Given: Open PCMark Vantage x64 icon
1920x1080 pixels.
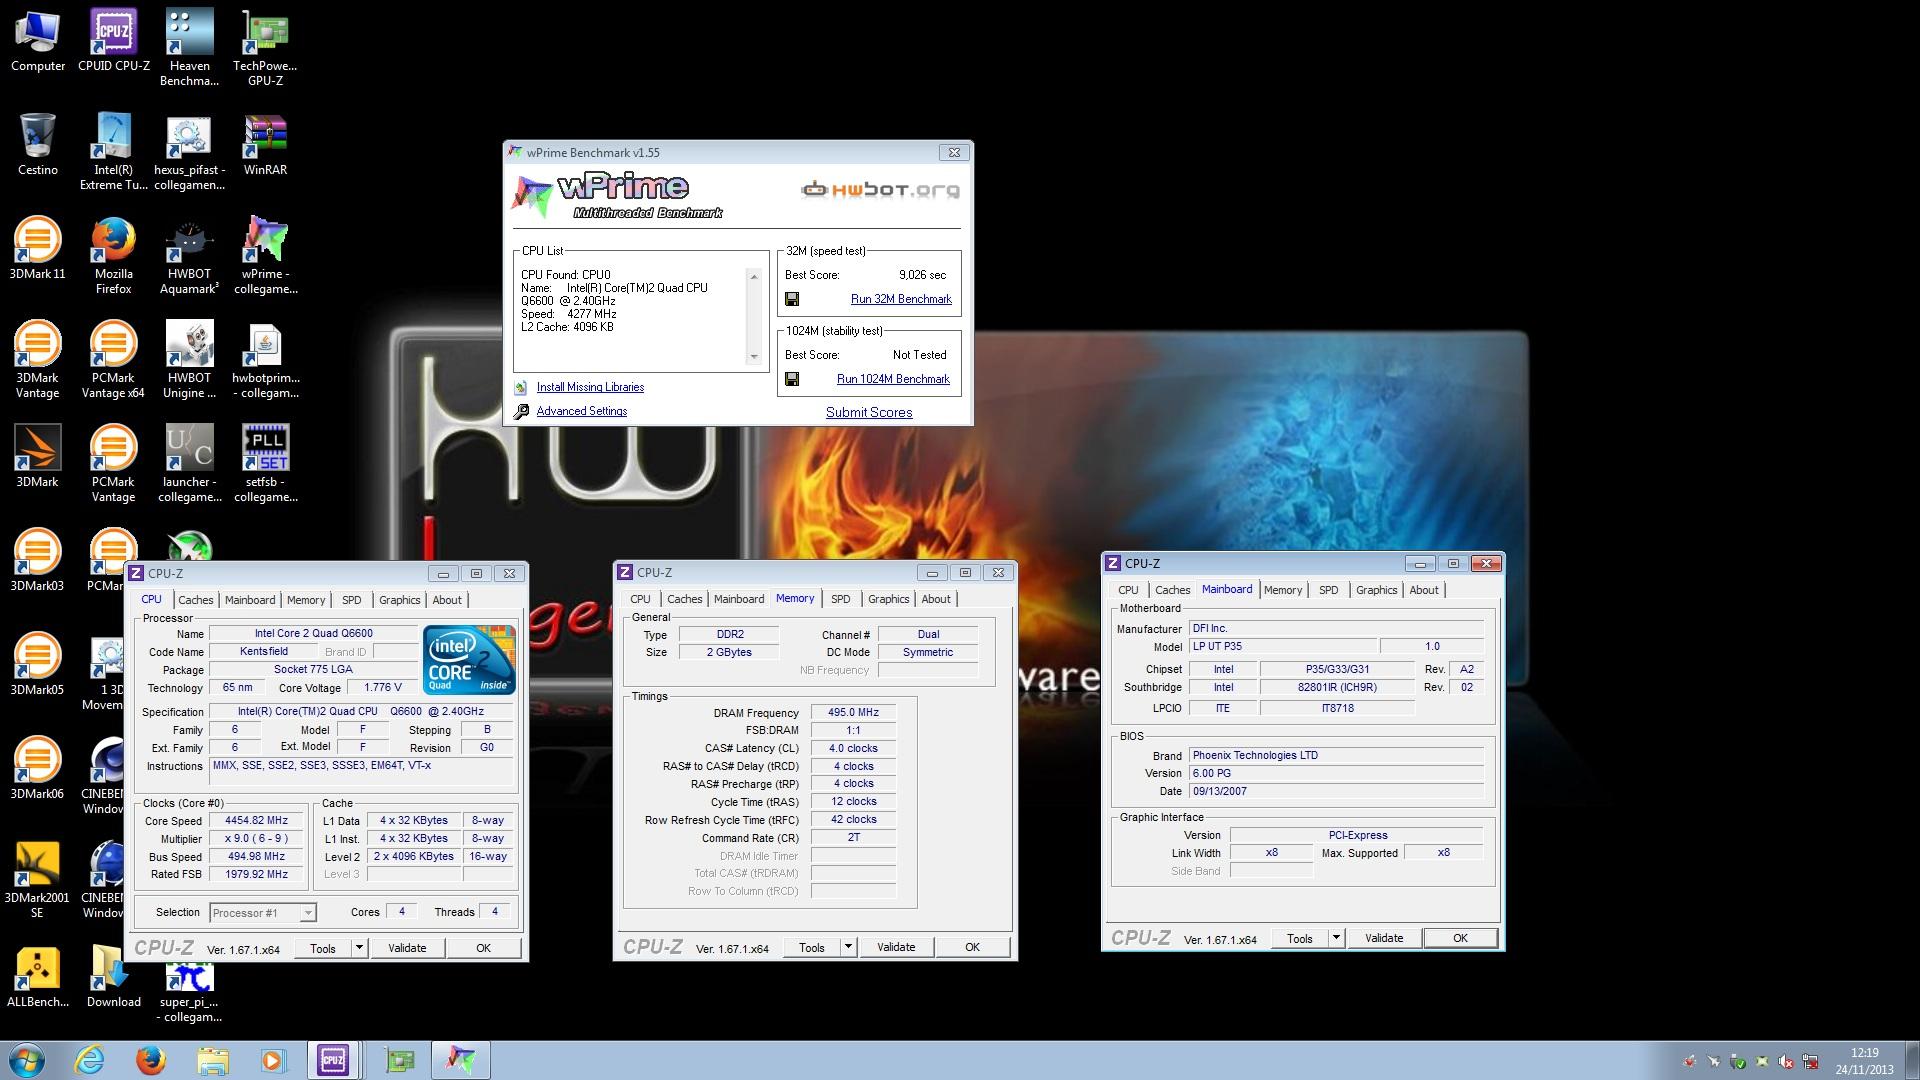Looking at the screenshot, I should click(x=114, y=360).
